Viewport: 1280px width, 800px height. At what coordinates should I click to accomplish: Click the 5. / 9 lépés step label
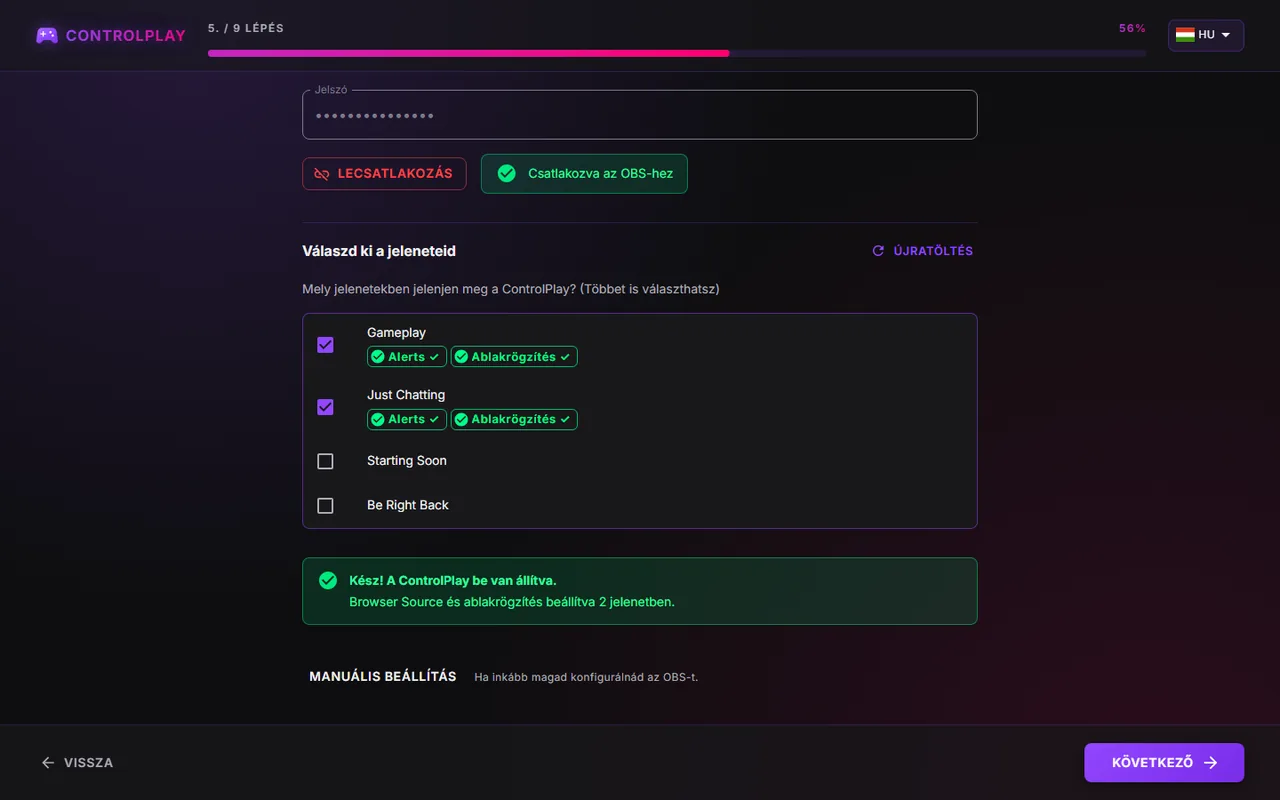pyautogui.click(x=246, y=28)
